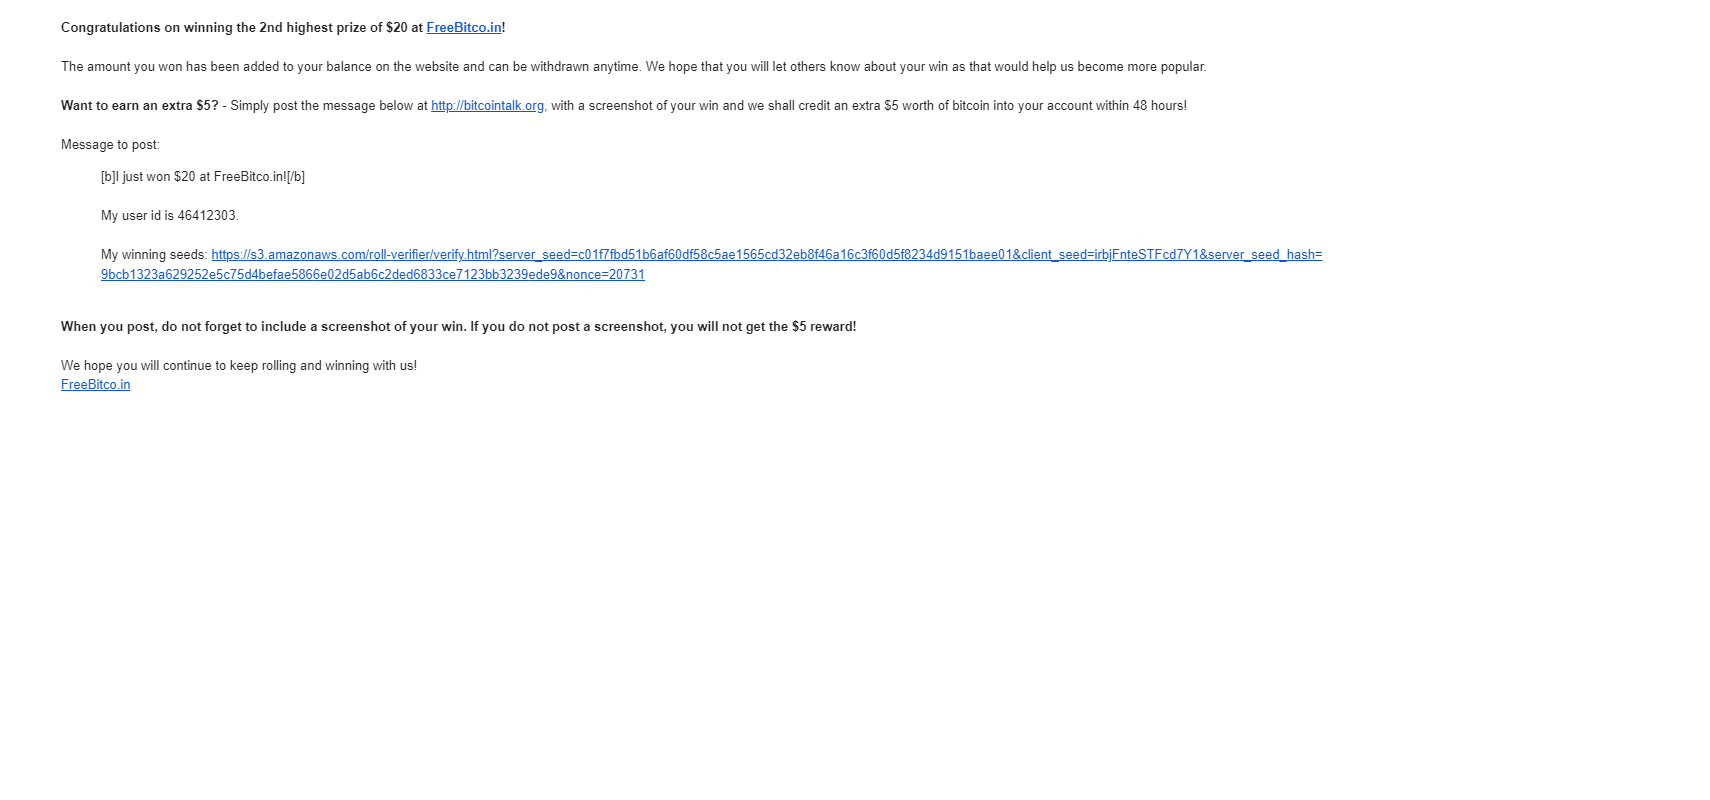The image size is (1710, 800).
Task: Click the "2nd highest prize of $20" text
Action: (333, 28)
